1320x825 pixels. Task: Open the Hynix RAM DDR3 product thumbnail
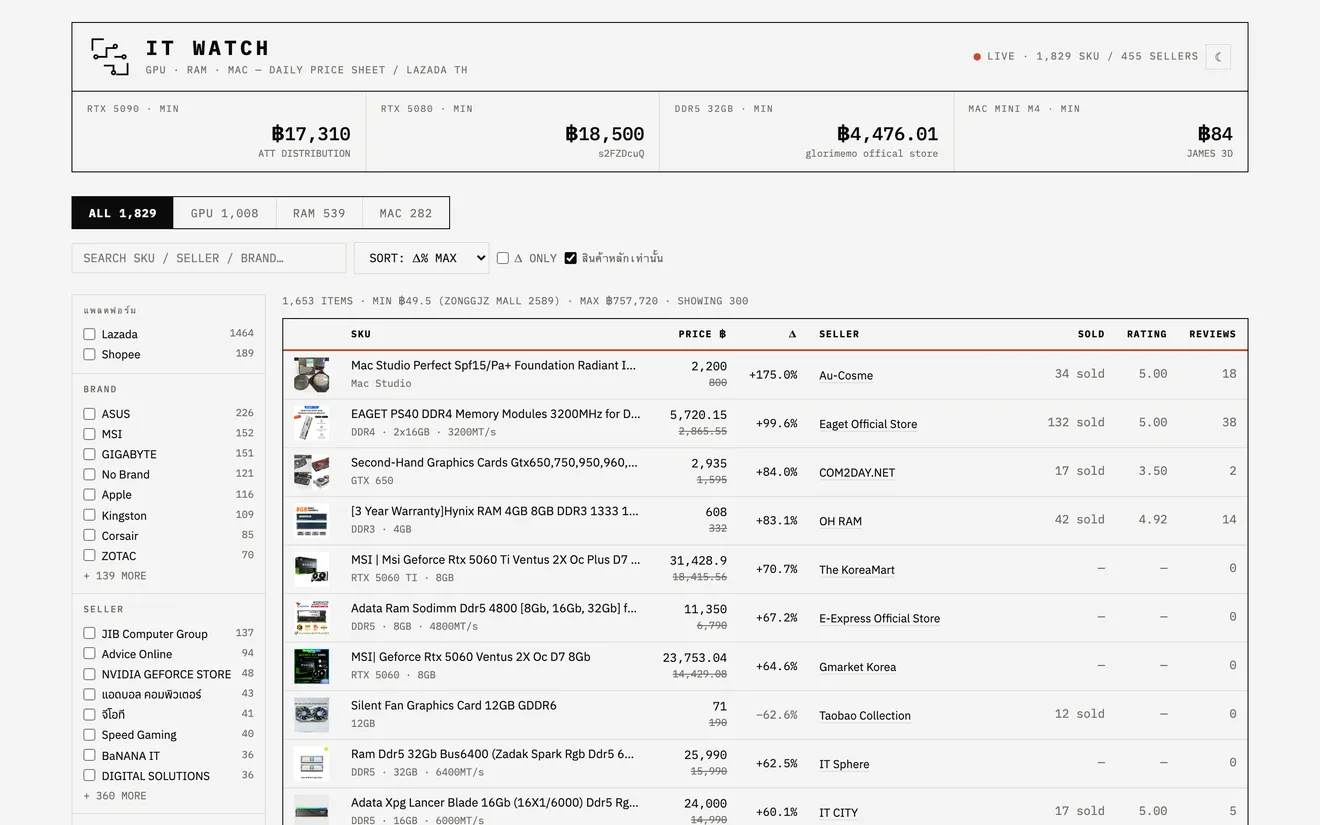tap(312, 520)
